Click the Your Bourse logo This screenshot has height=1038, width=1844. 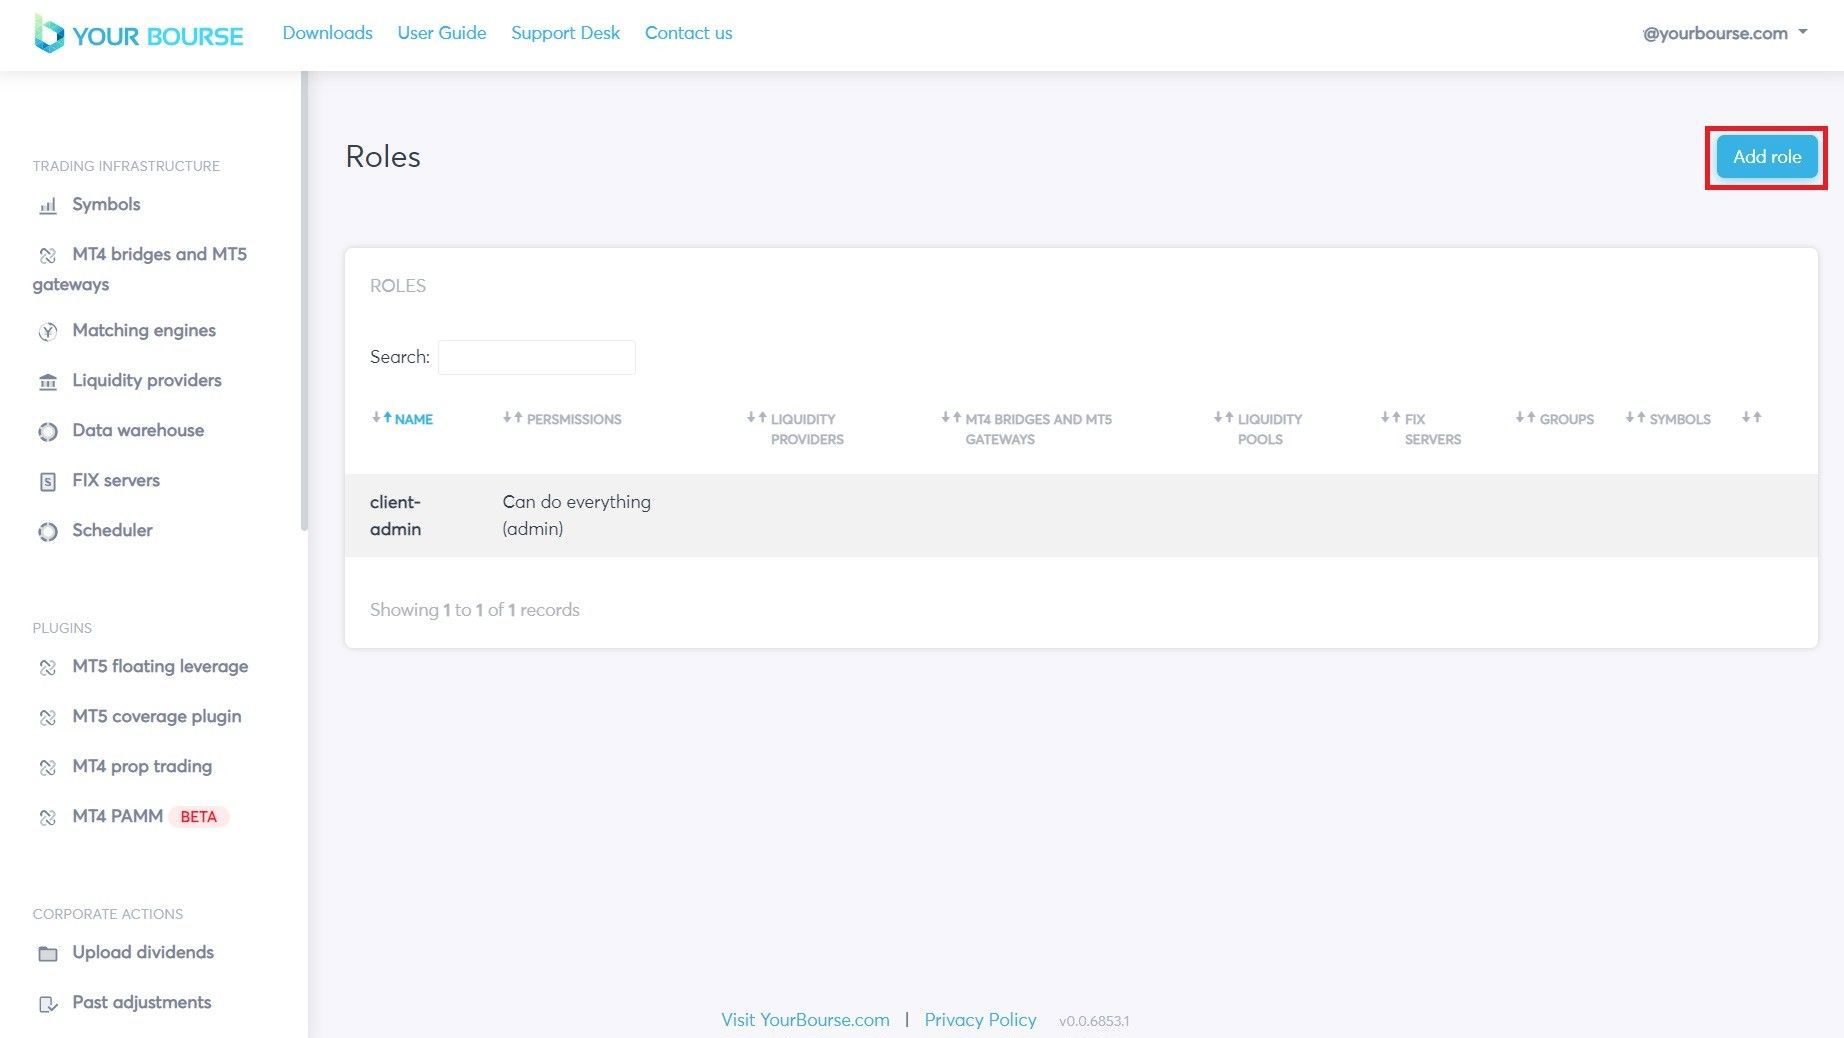(139, 34)
